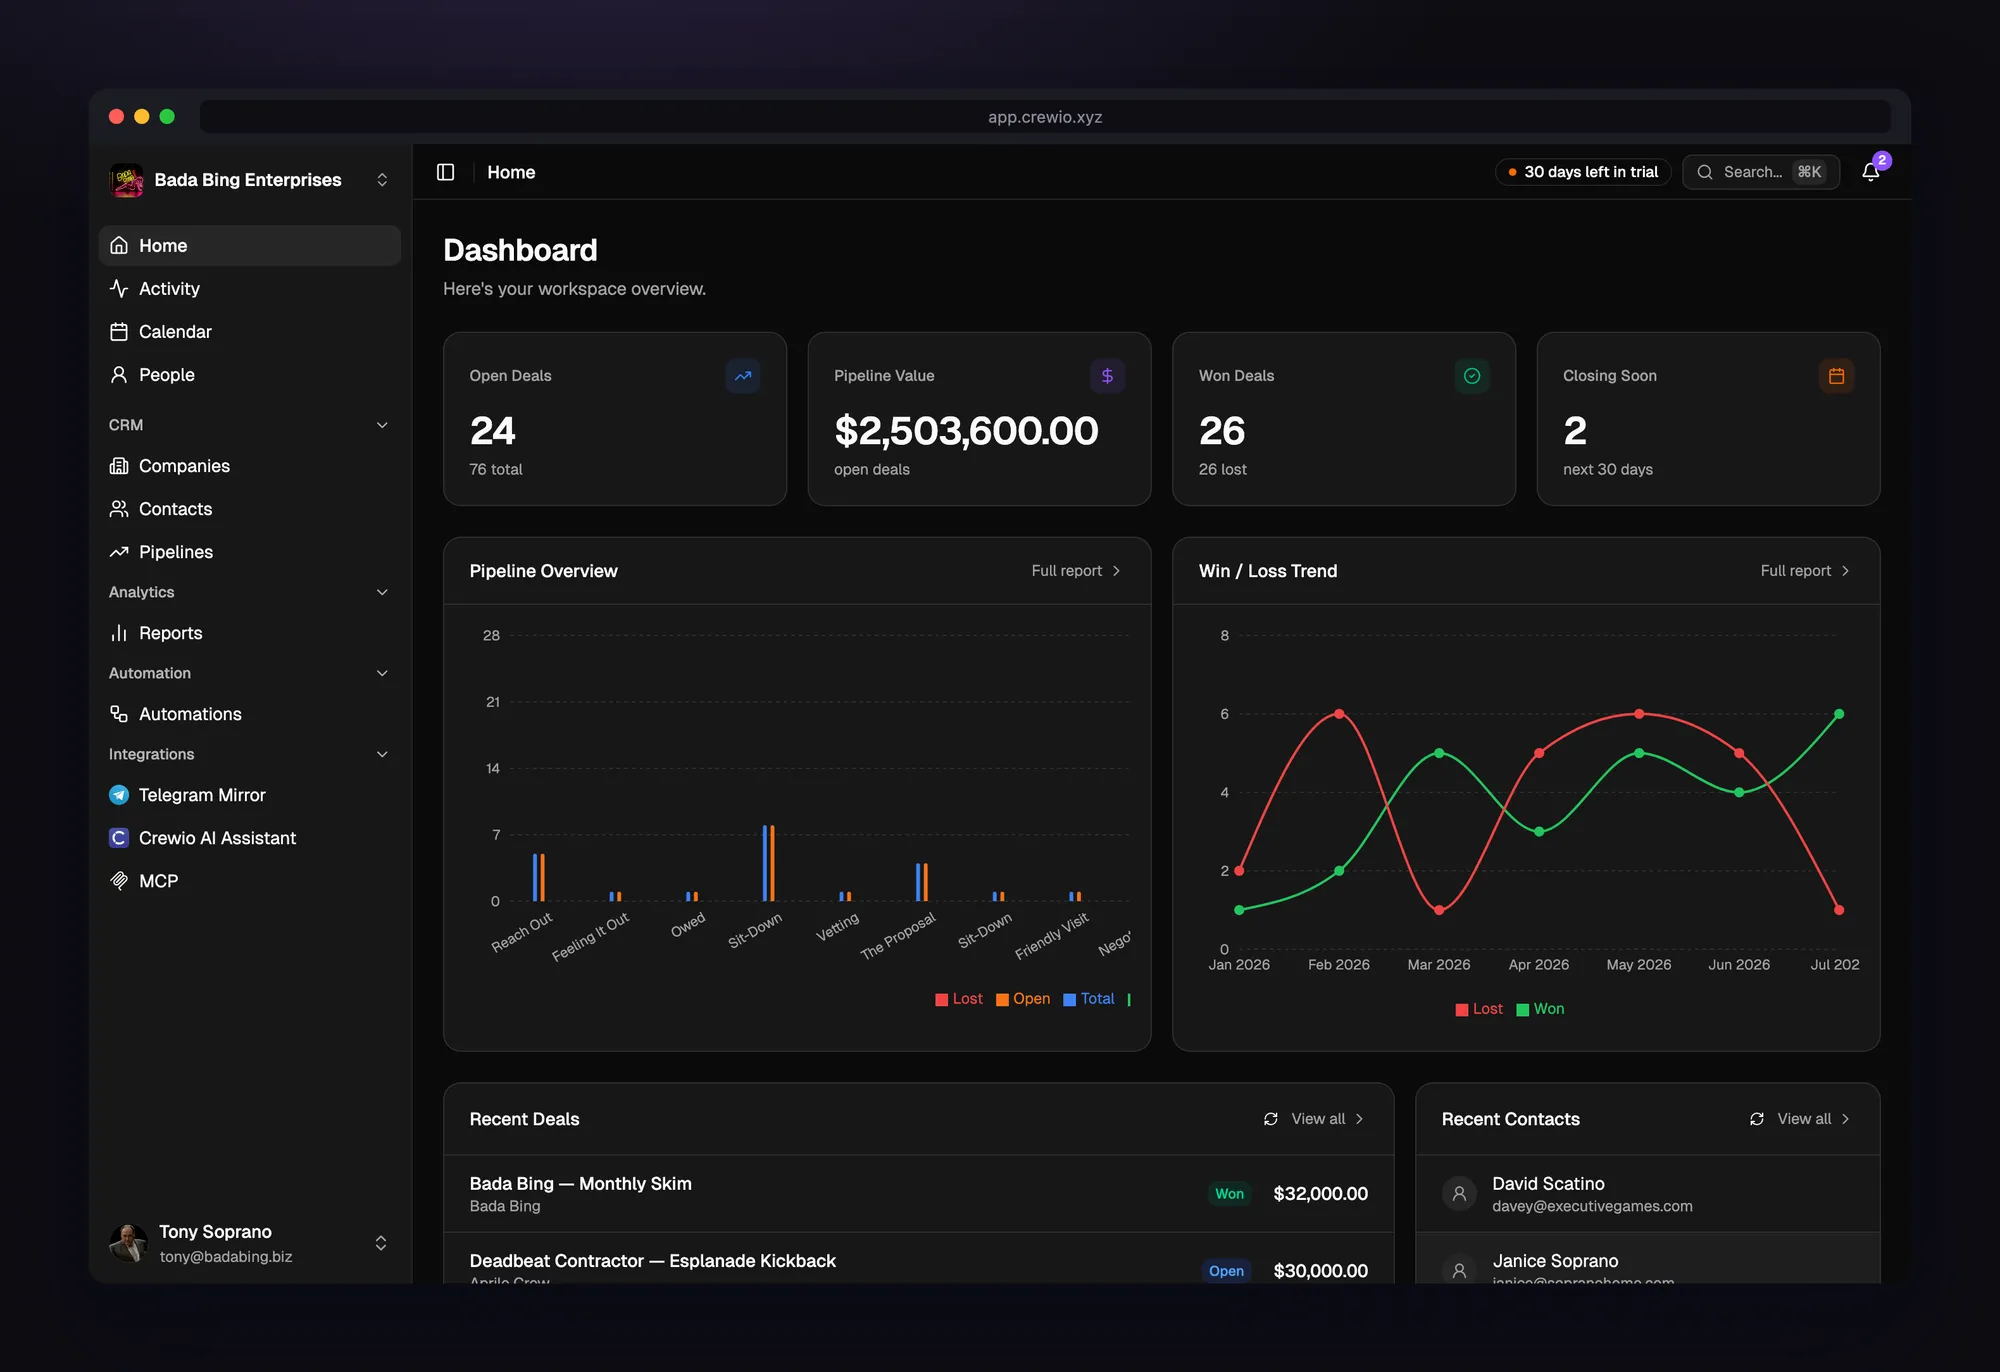Open the notifications bell

point(1871,172)
